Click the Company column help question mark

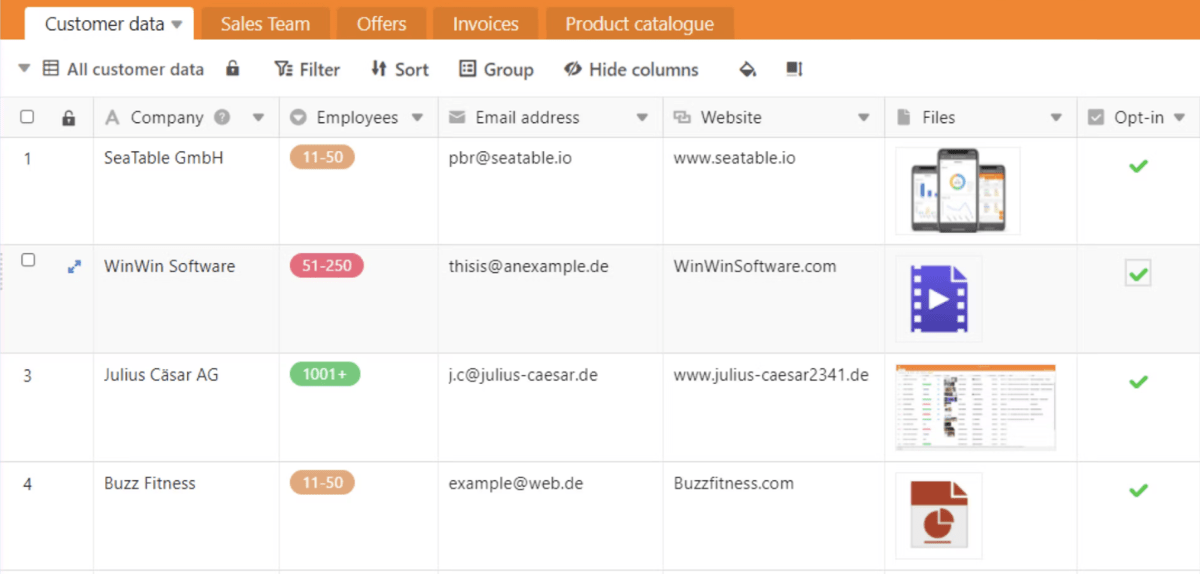222,117
